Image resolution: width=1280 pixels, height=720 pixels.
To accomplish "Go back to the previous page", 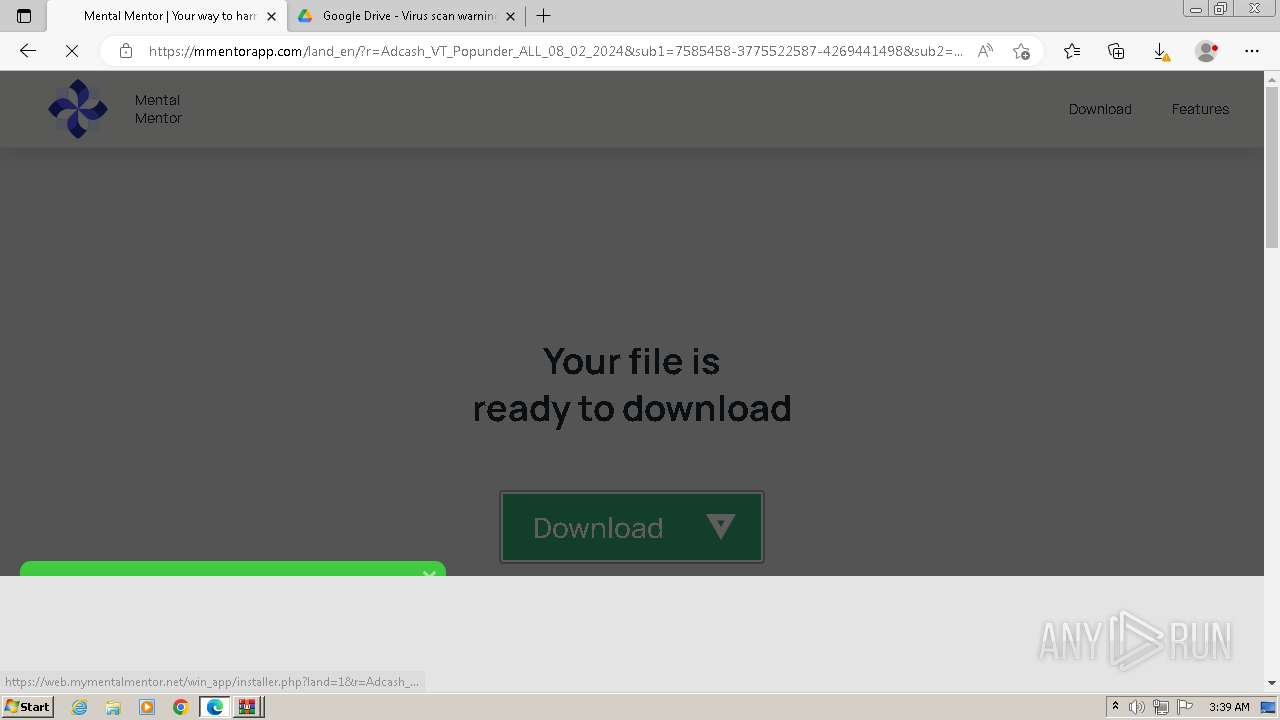I will point(28,51).
